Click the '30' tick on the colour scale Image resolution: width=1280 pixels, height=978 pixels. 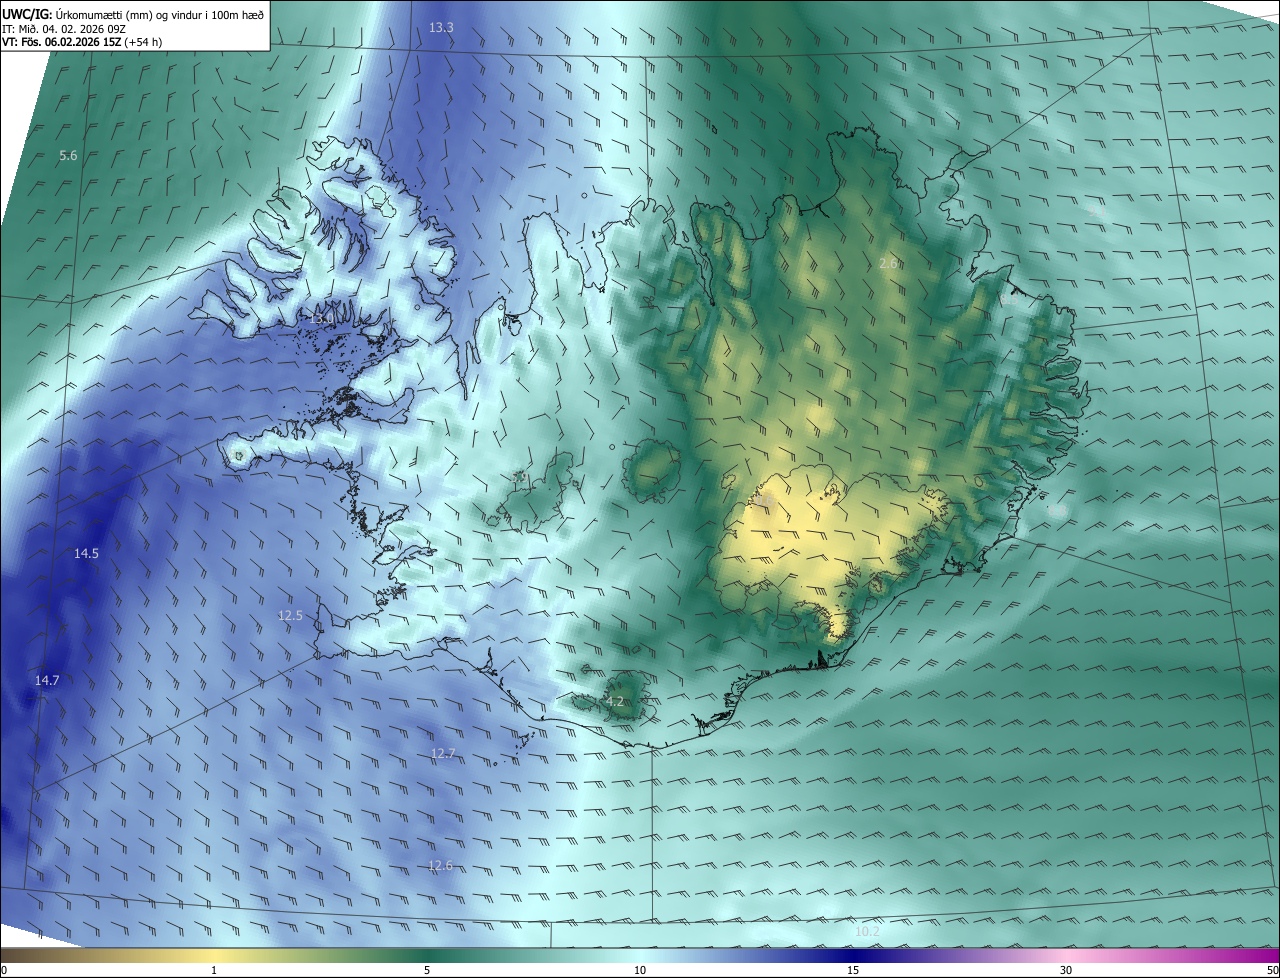coord(1066,970)
